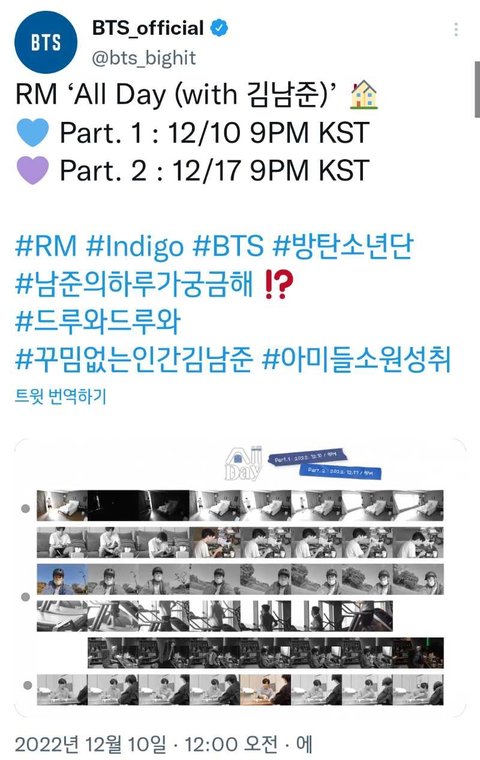Screen dimensions: 480x760
Task: Click the purple heart beside Part. 2
Action: coord(32,170)
